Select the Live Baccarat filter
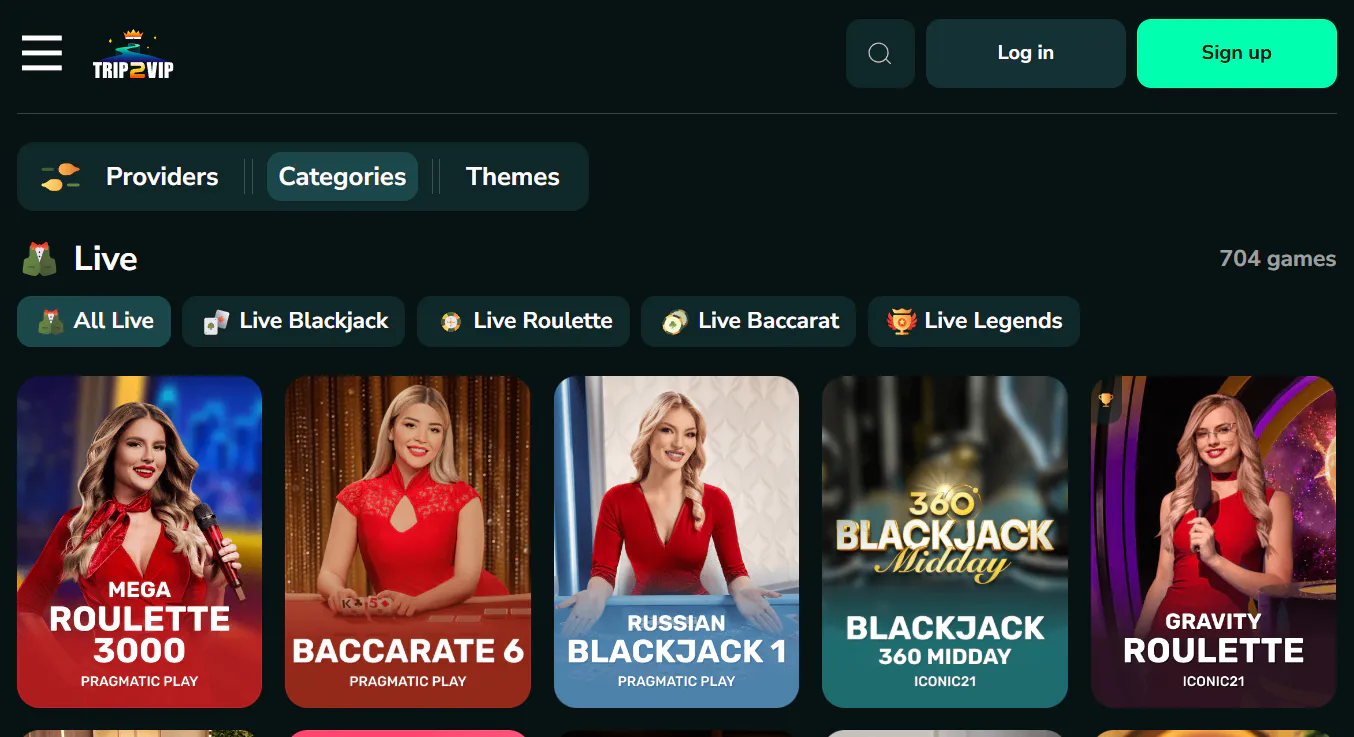This screenshot has width=1354, height=737. point(748,321)
